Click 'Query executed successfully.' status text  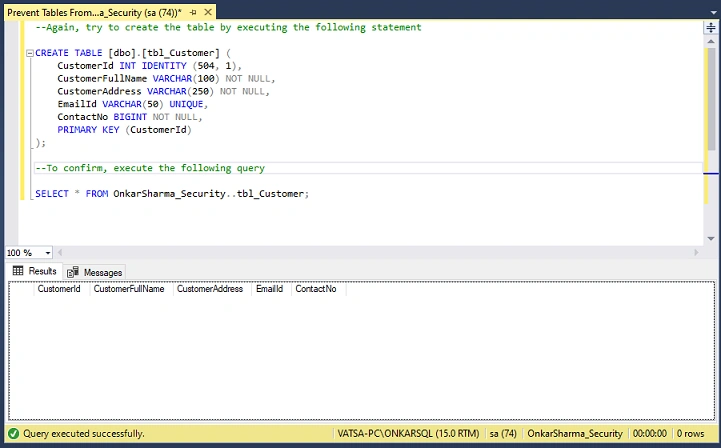click(84, 434)
